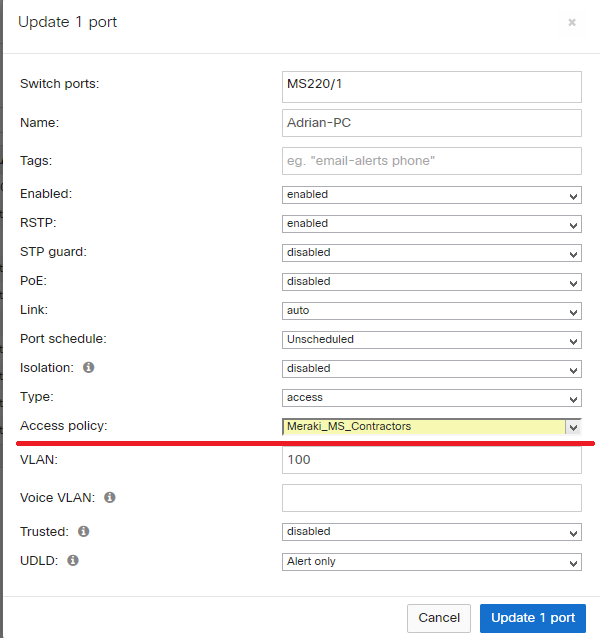Open the UDLD Alert only dropdown
The width and height of the screenshot is (600, 638).
click(432, 562)
